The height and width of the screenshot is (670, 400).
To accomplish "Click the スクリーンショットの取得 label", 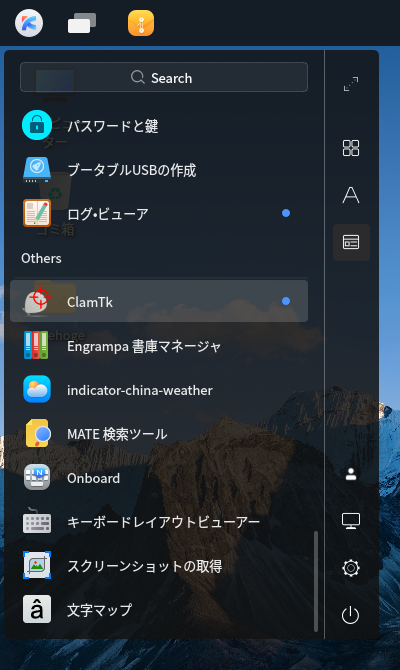I will [144, 566].
